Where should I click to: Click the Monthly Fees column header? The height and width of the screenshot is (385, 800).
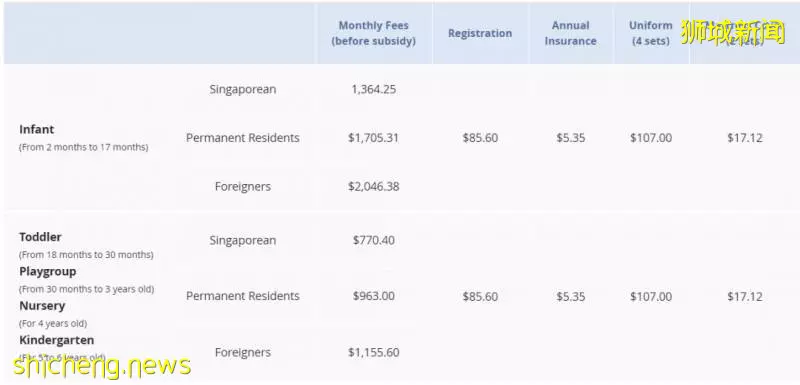(x=373, y=33)
